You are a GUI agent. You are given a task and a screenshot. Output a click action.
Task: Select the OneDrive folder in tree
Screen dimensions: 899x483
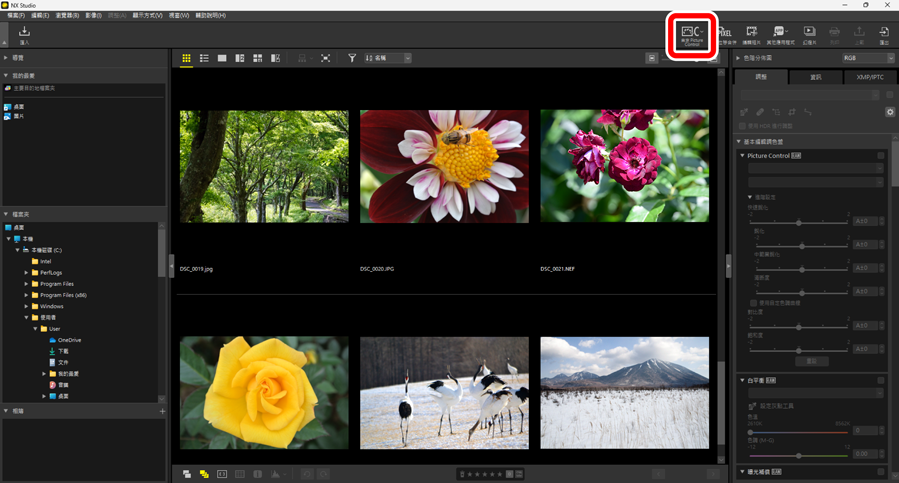click(x=69, y=340)
